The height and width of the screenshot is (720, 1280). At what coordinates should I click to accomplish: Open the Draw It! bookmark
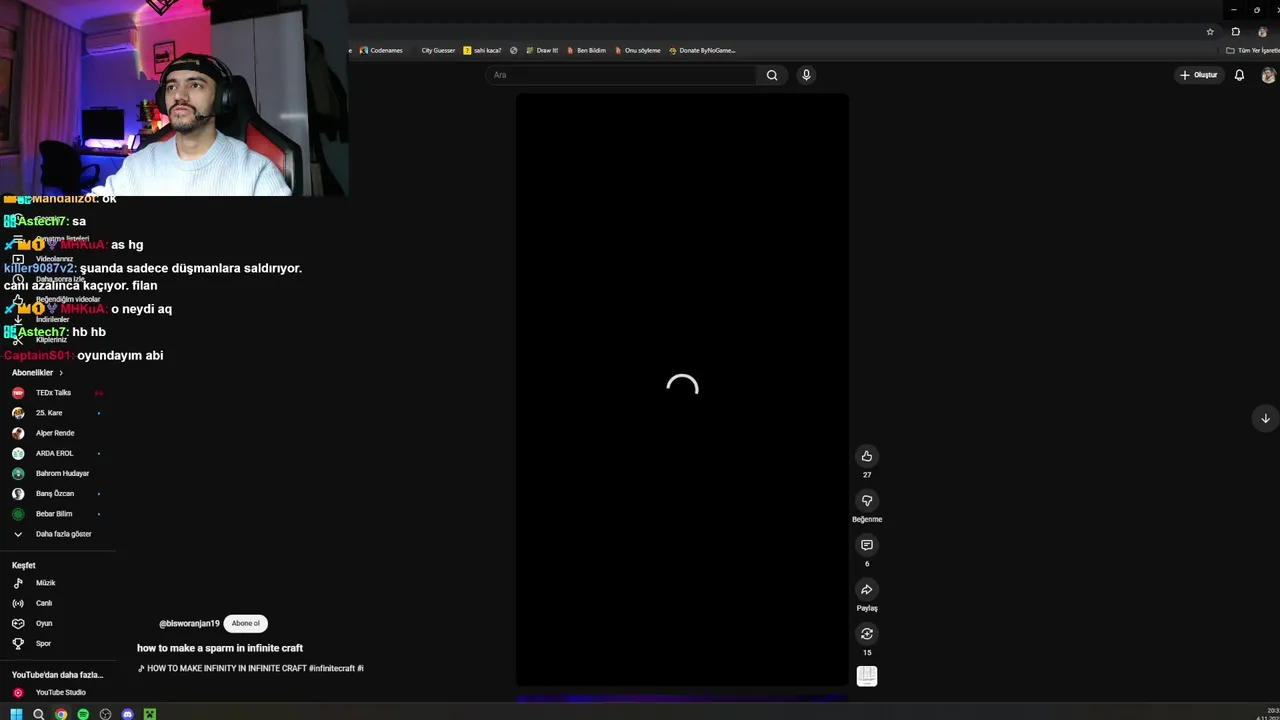tap(542, 50)
